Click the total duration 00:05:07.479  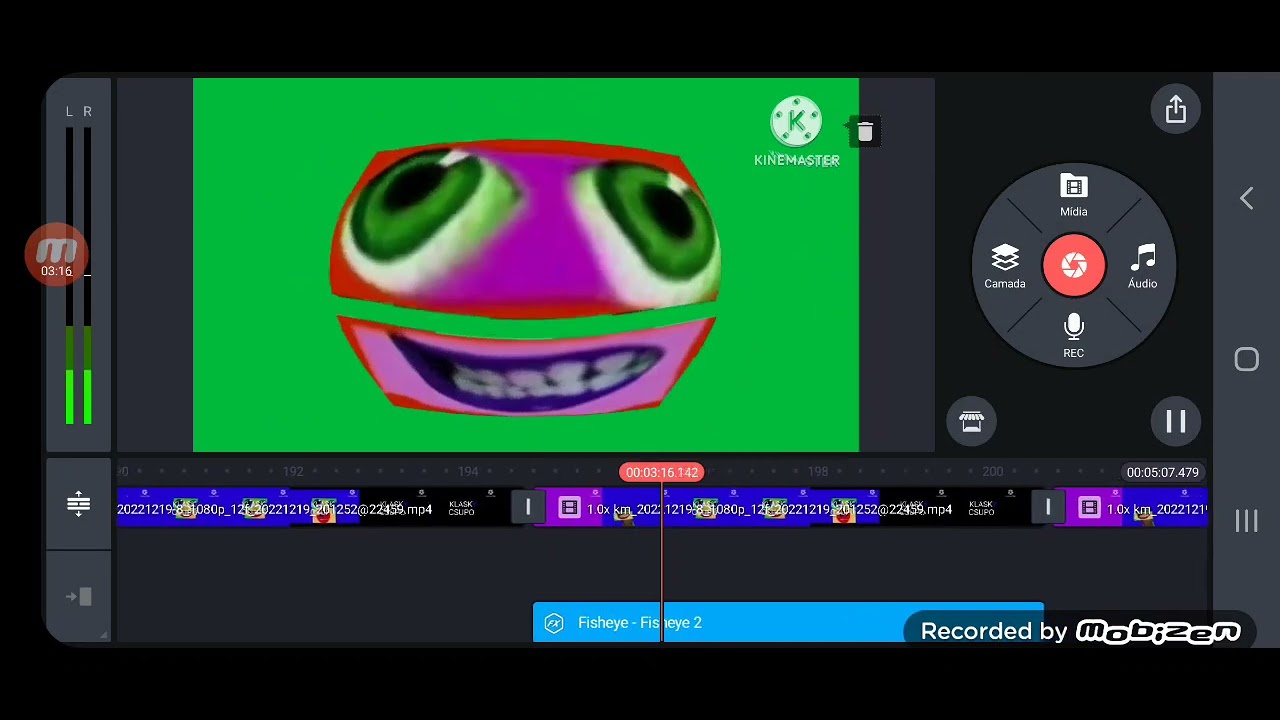1162,472
